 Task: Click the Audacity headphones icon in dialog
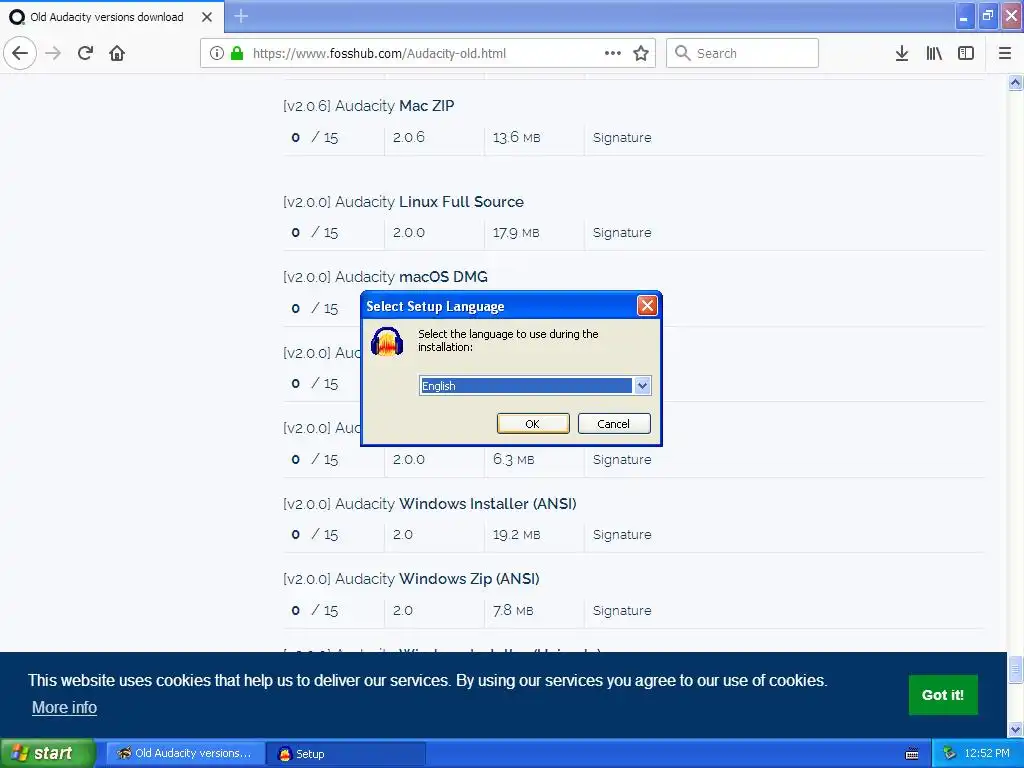387,342
